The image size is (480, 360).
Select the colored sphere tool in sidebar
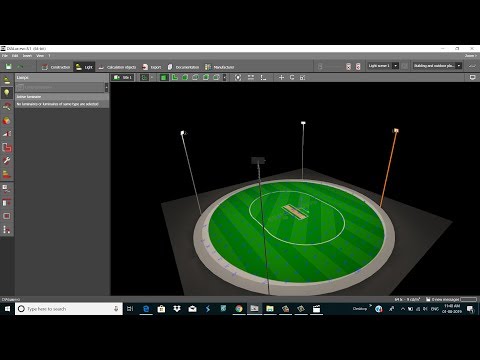(7, 120)
